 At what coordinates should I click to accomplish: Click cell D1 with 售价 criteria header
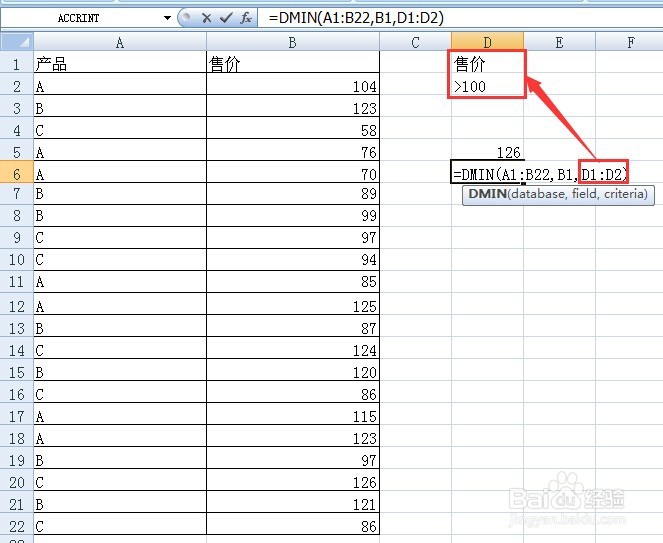487,63
